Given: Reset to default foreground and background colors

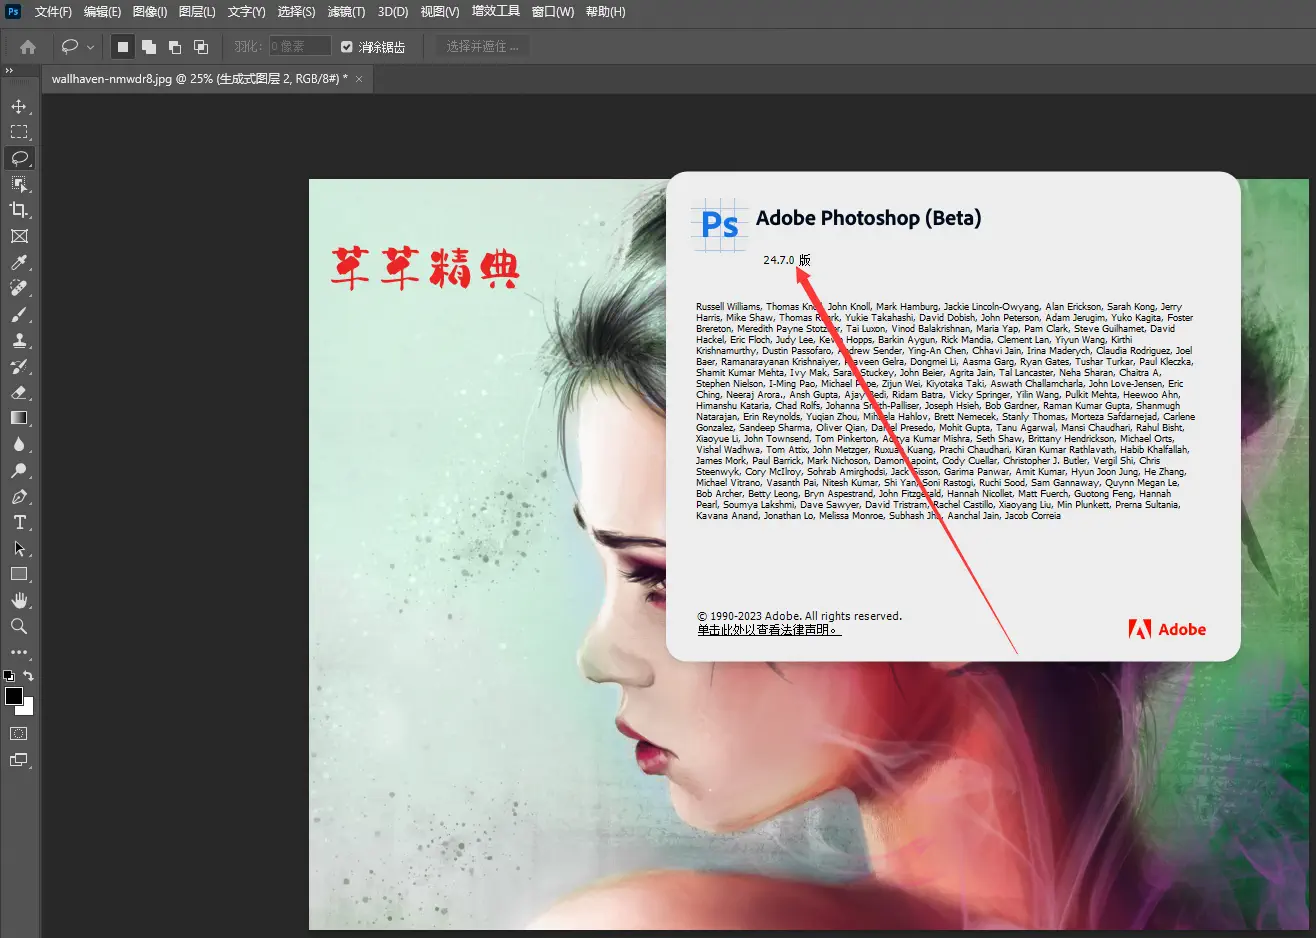Looking at the screenshot, I should coord(9,676).
